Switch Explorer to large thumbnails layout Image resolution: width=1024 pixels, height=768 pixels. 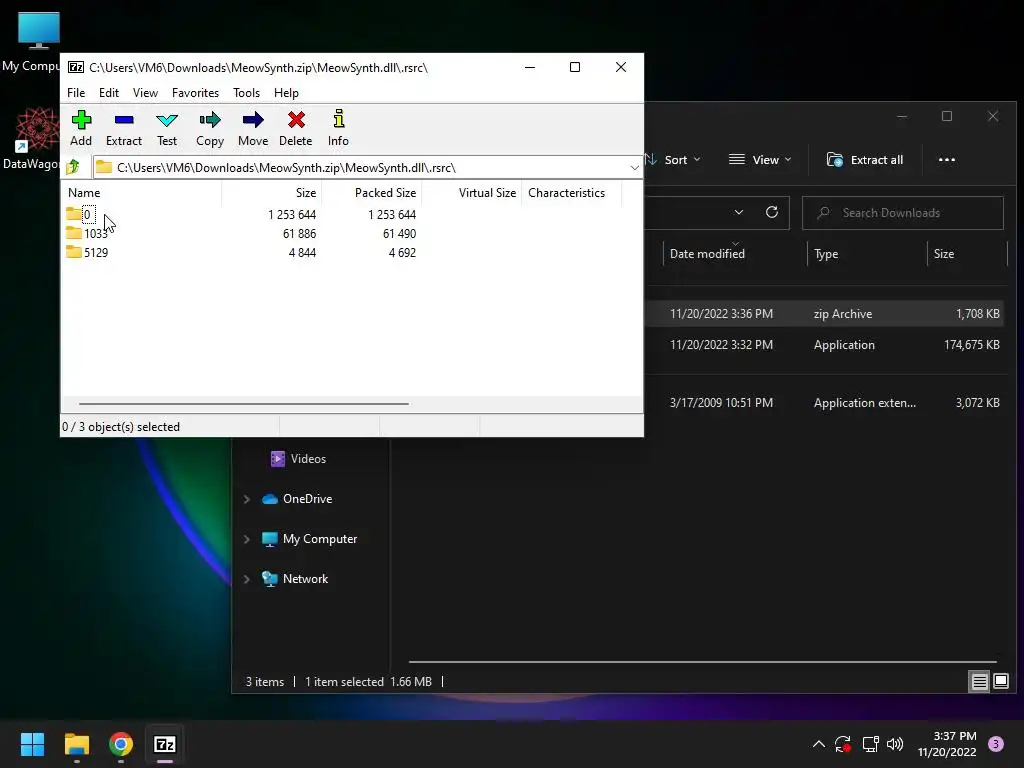[1001, 682]
